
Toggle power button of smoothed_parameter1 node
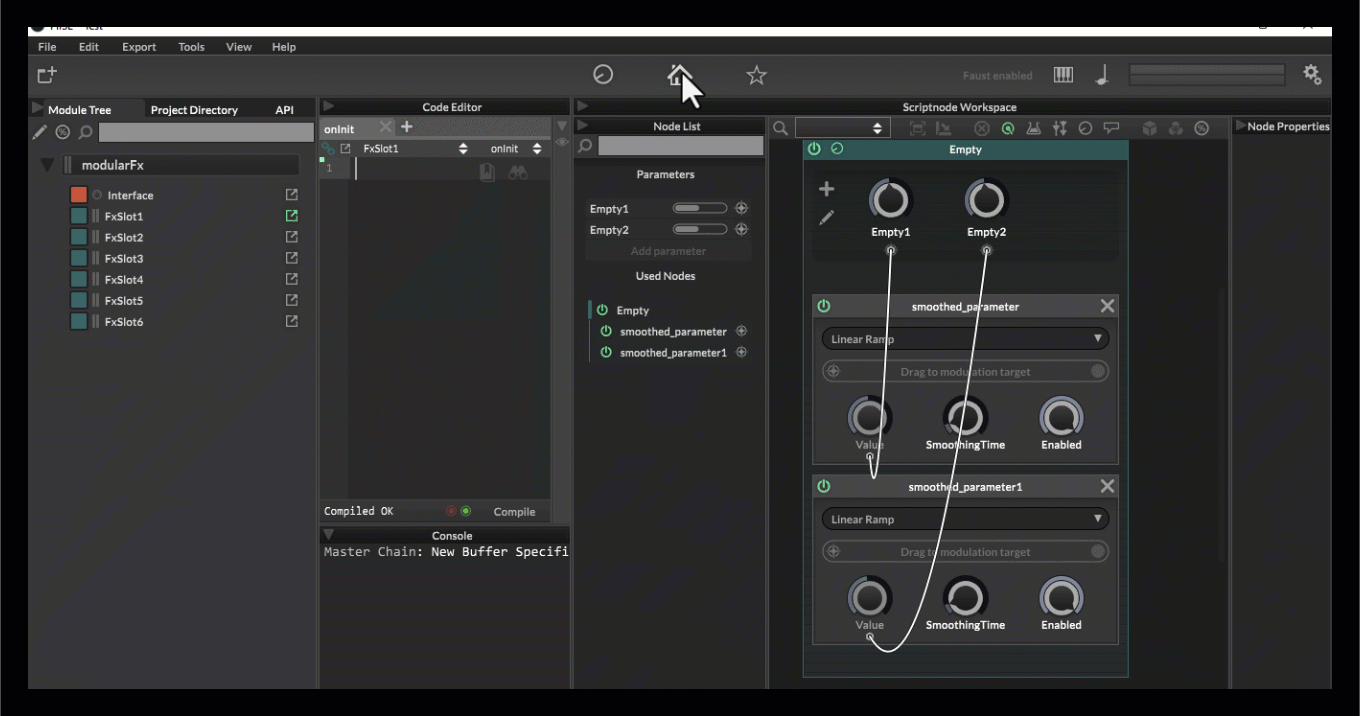point(824,486)
